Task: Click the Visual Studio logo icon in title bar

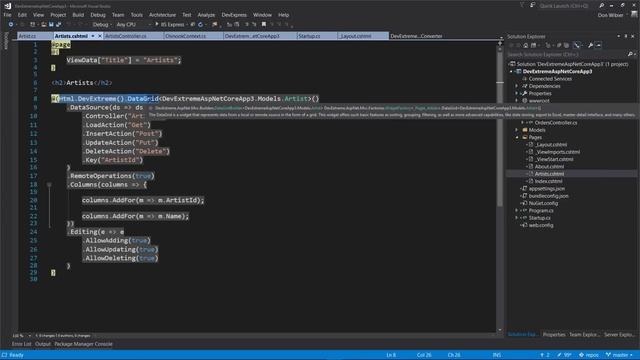Action: [x=7, y=6]
